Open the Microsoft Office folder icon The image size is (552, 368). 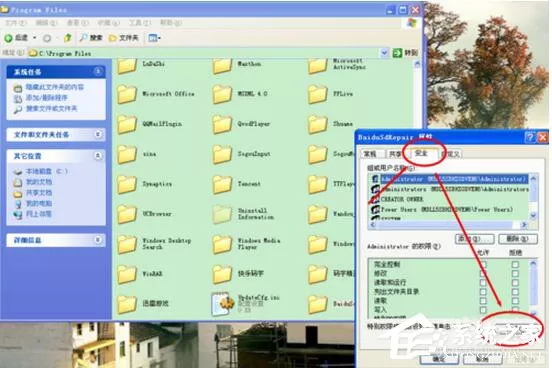point(127,94)
